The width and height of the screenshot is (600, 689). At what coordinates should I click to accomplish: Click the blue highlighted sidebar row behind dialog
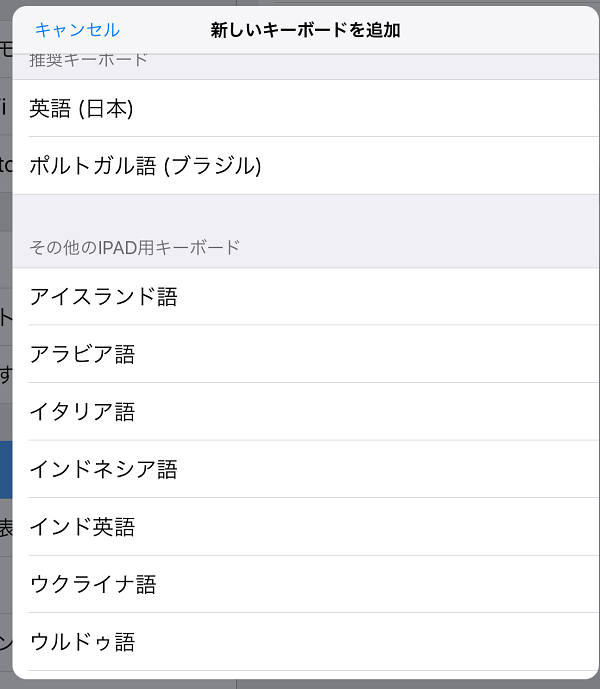(x=6, y=469)
